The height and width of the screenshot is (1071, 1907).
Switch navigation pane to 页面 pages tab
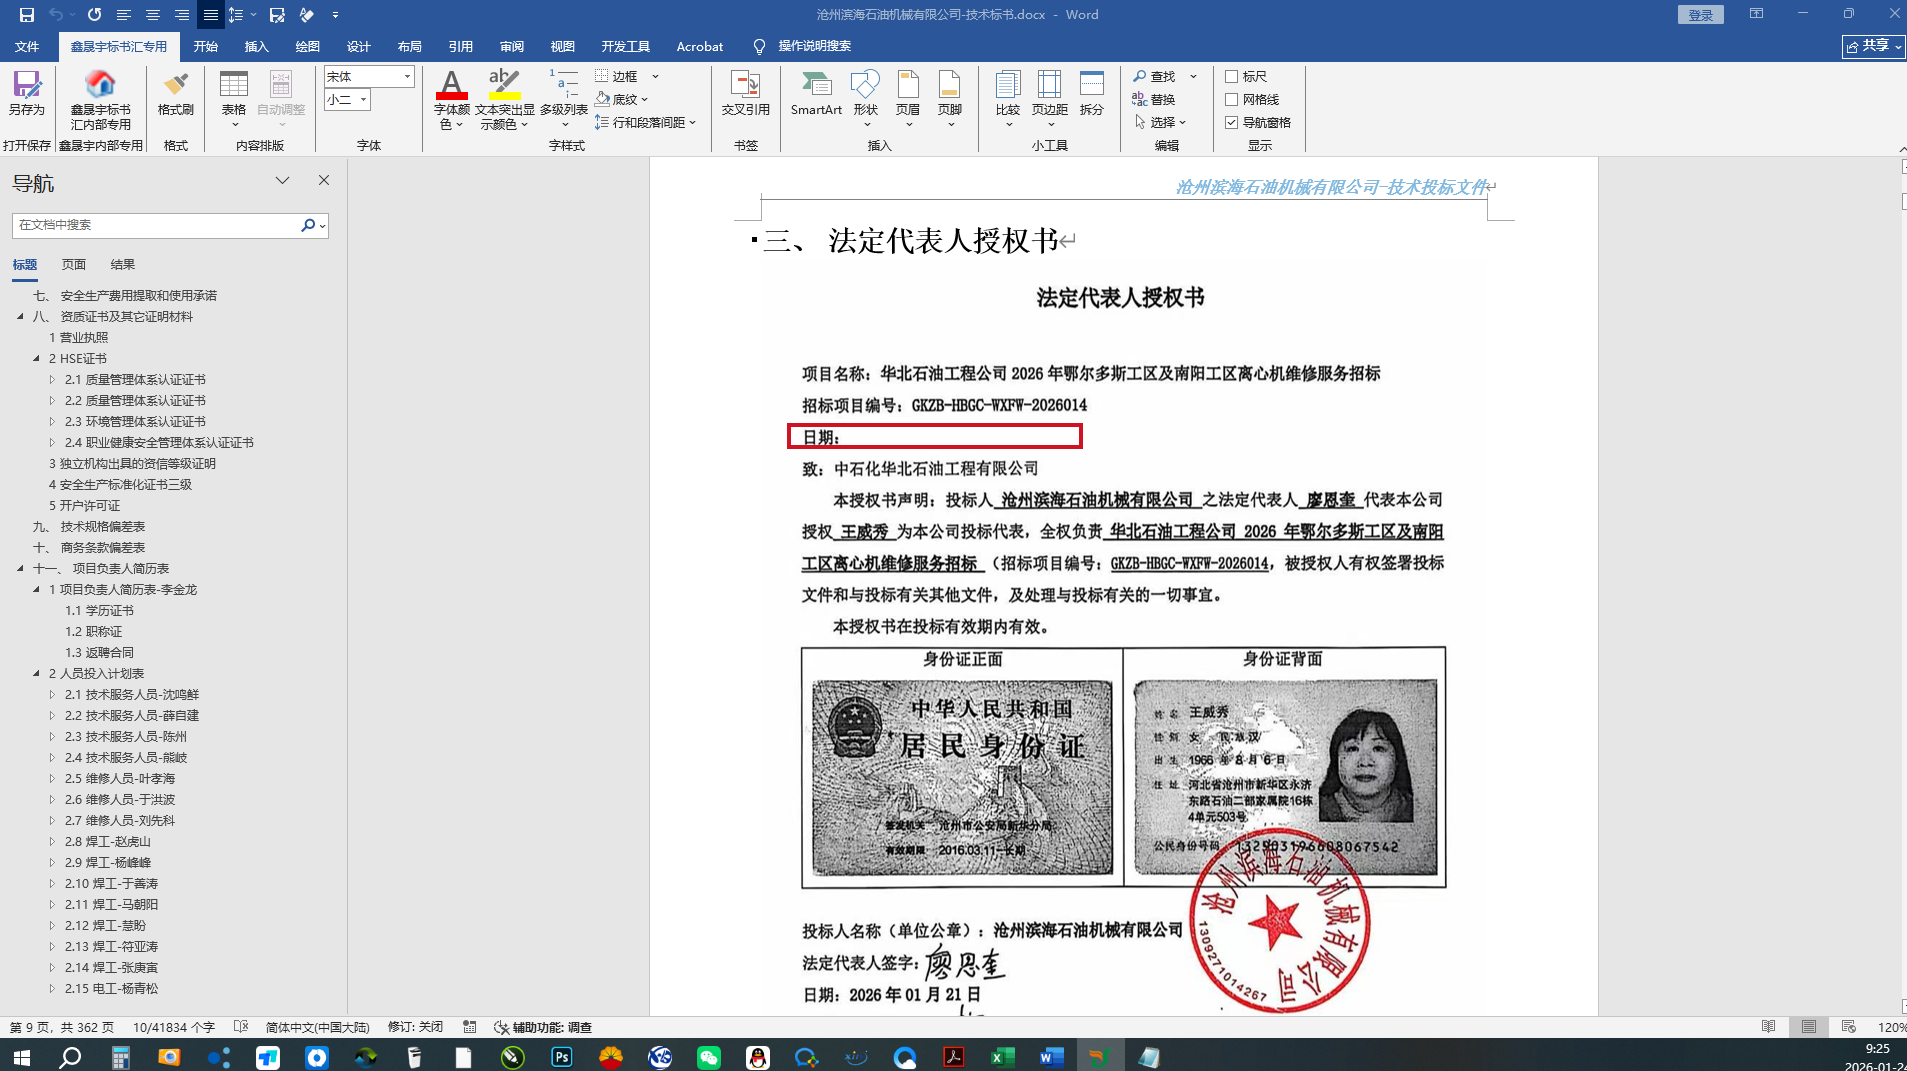coord(74,264)
